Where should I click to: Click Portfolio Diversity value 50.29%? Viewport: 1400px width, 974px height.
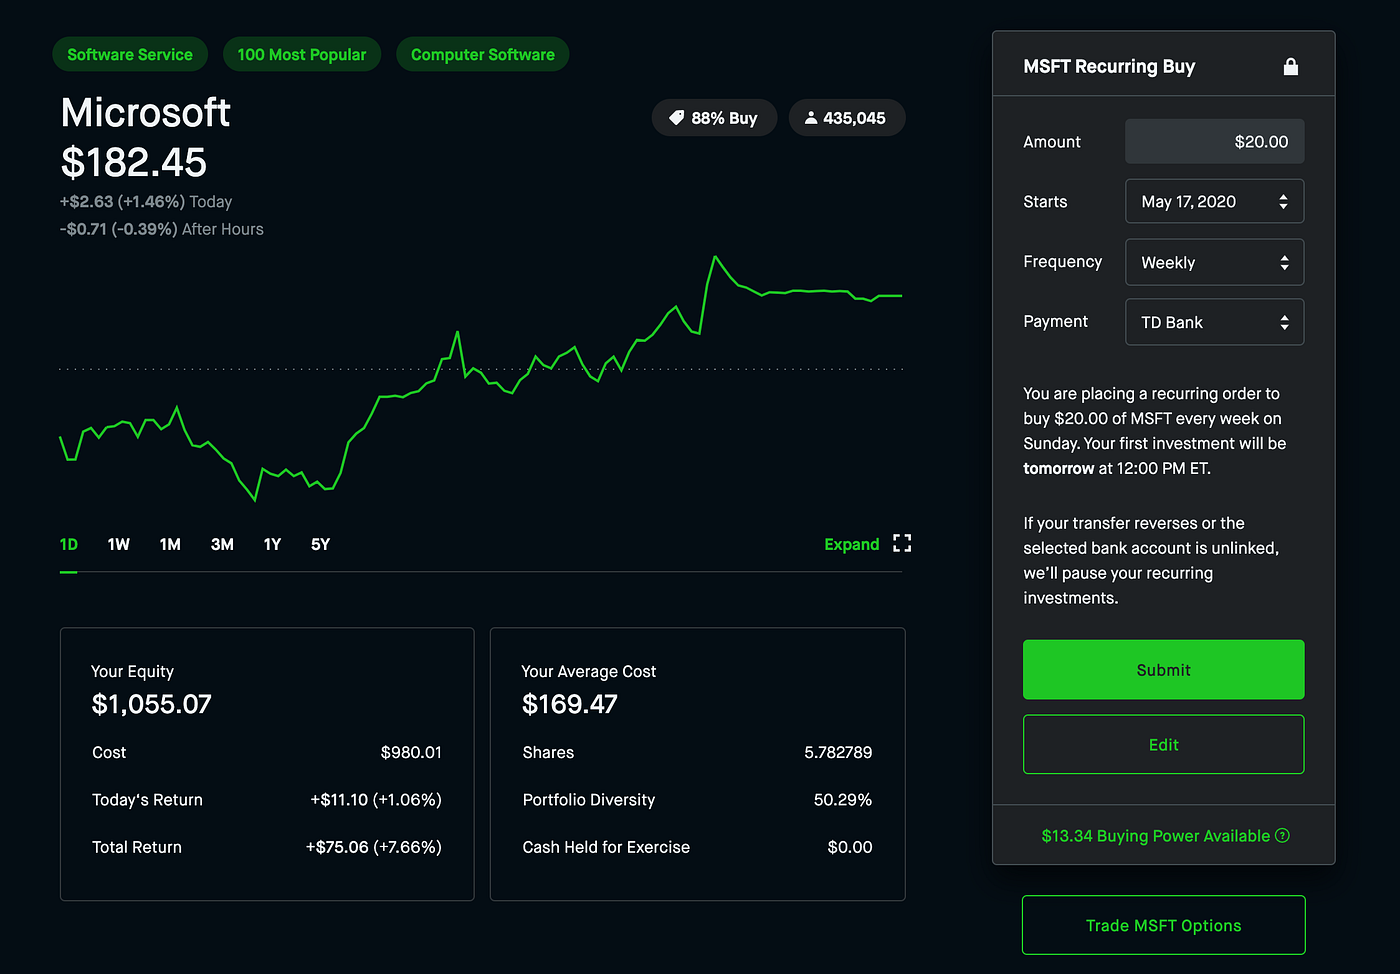(x=843, y=800)
